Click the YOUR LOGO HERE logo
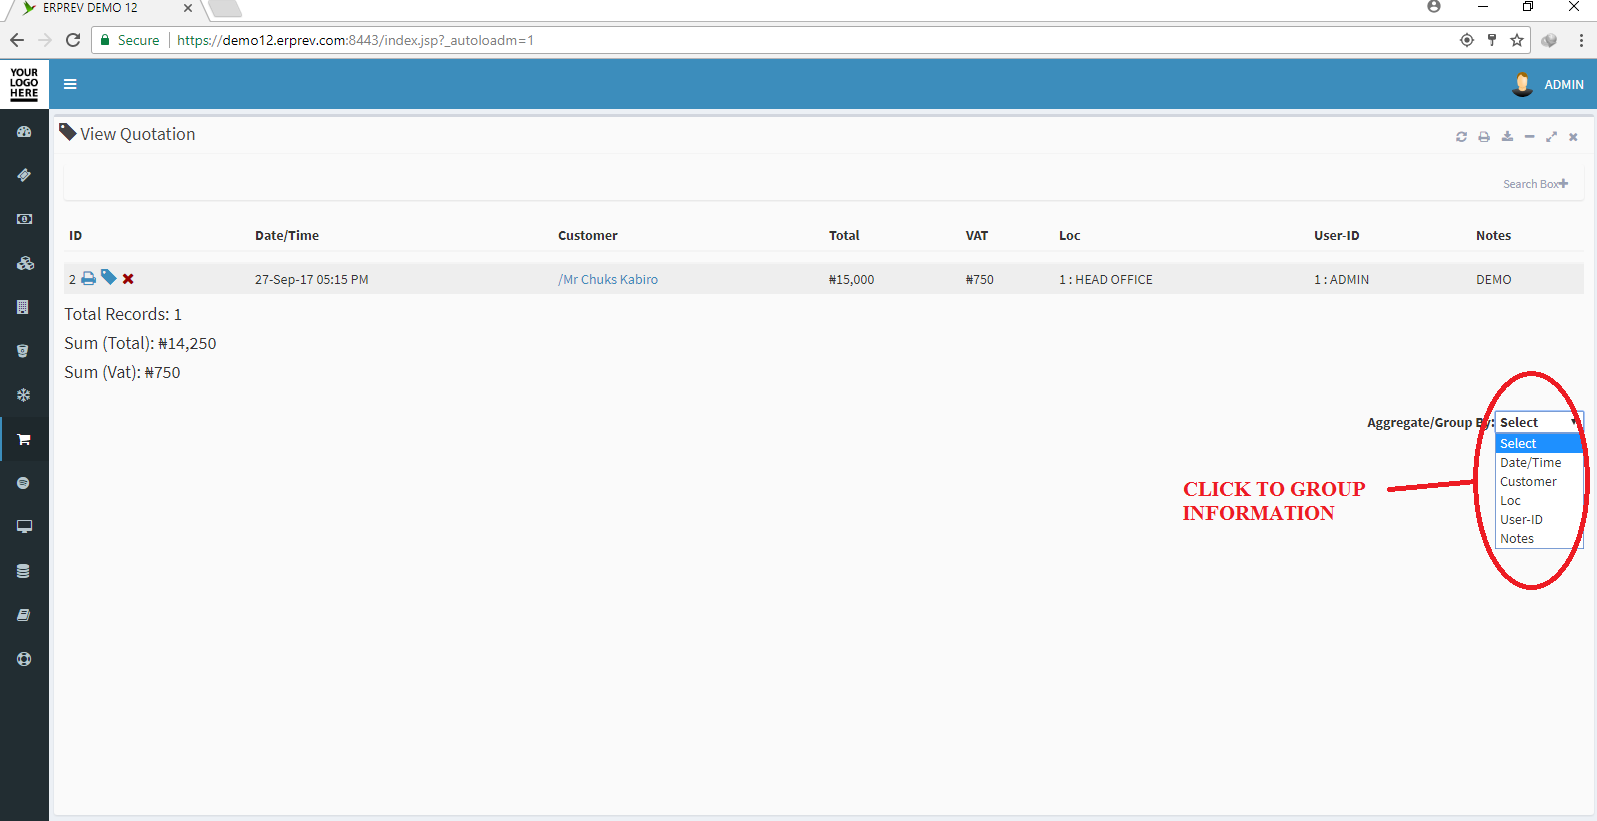 pos(24,84)
